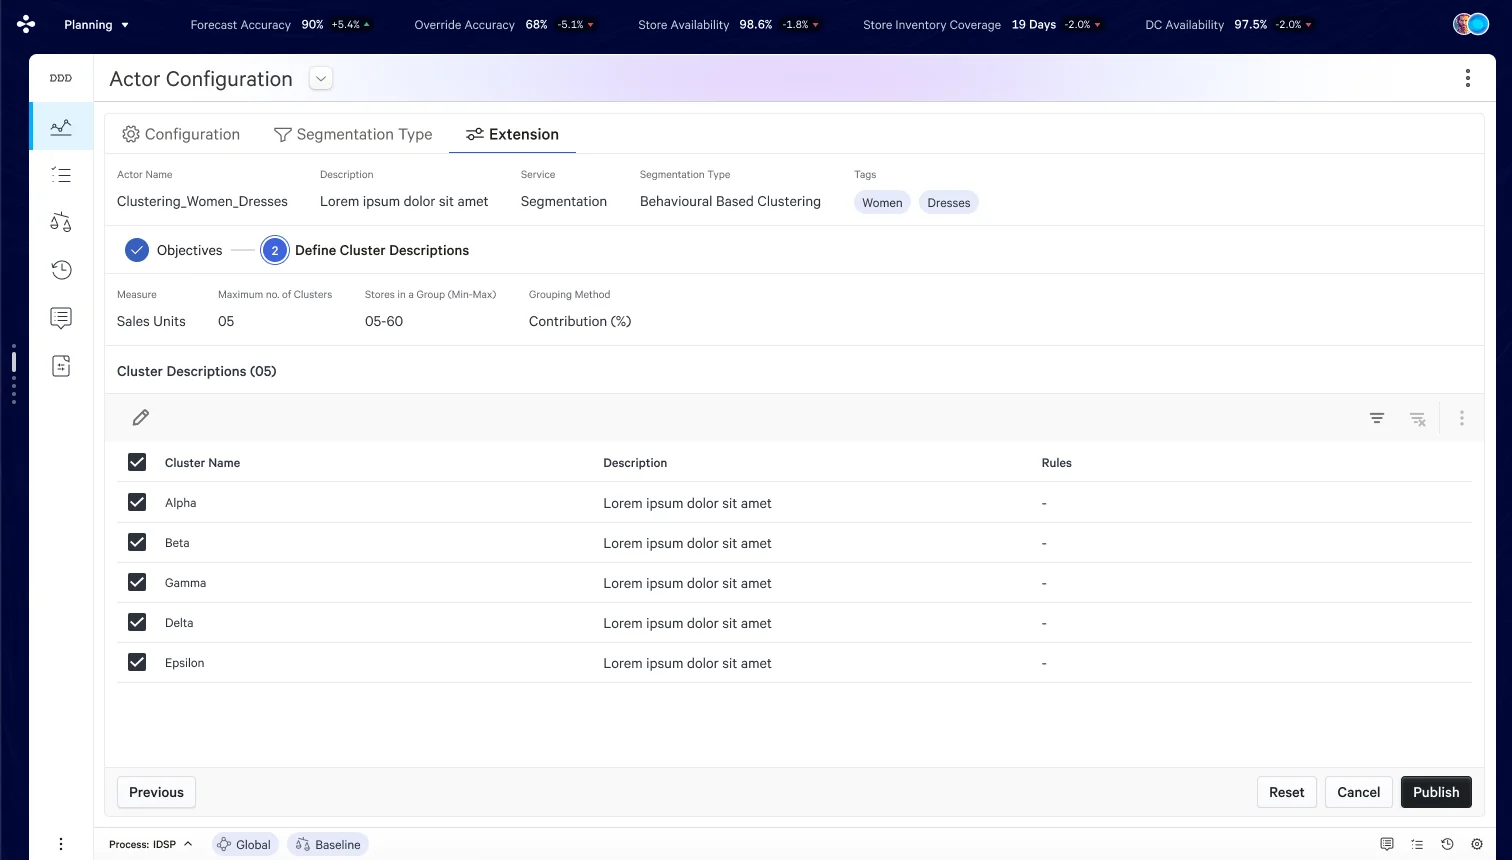Open the task list sidebar icon

[61, 175]
